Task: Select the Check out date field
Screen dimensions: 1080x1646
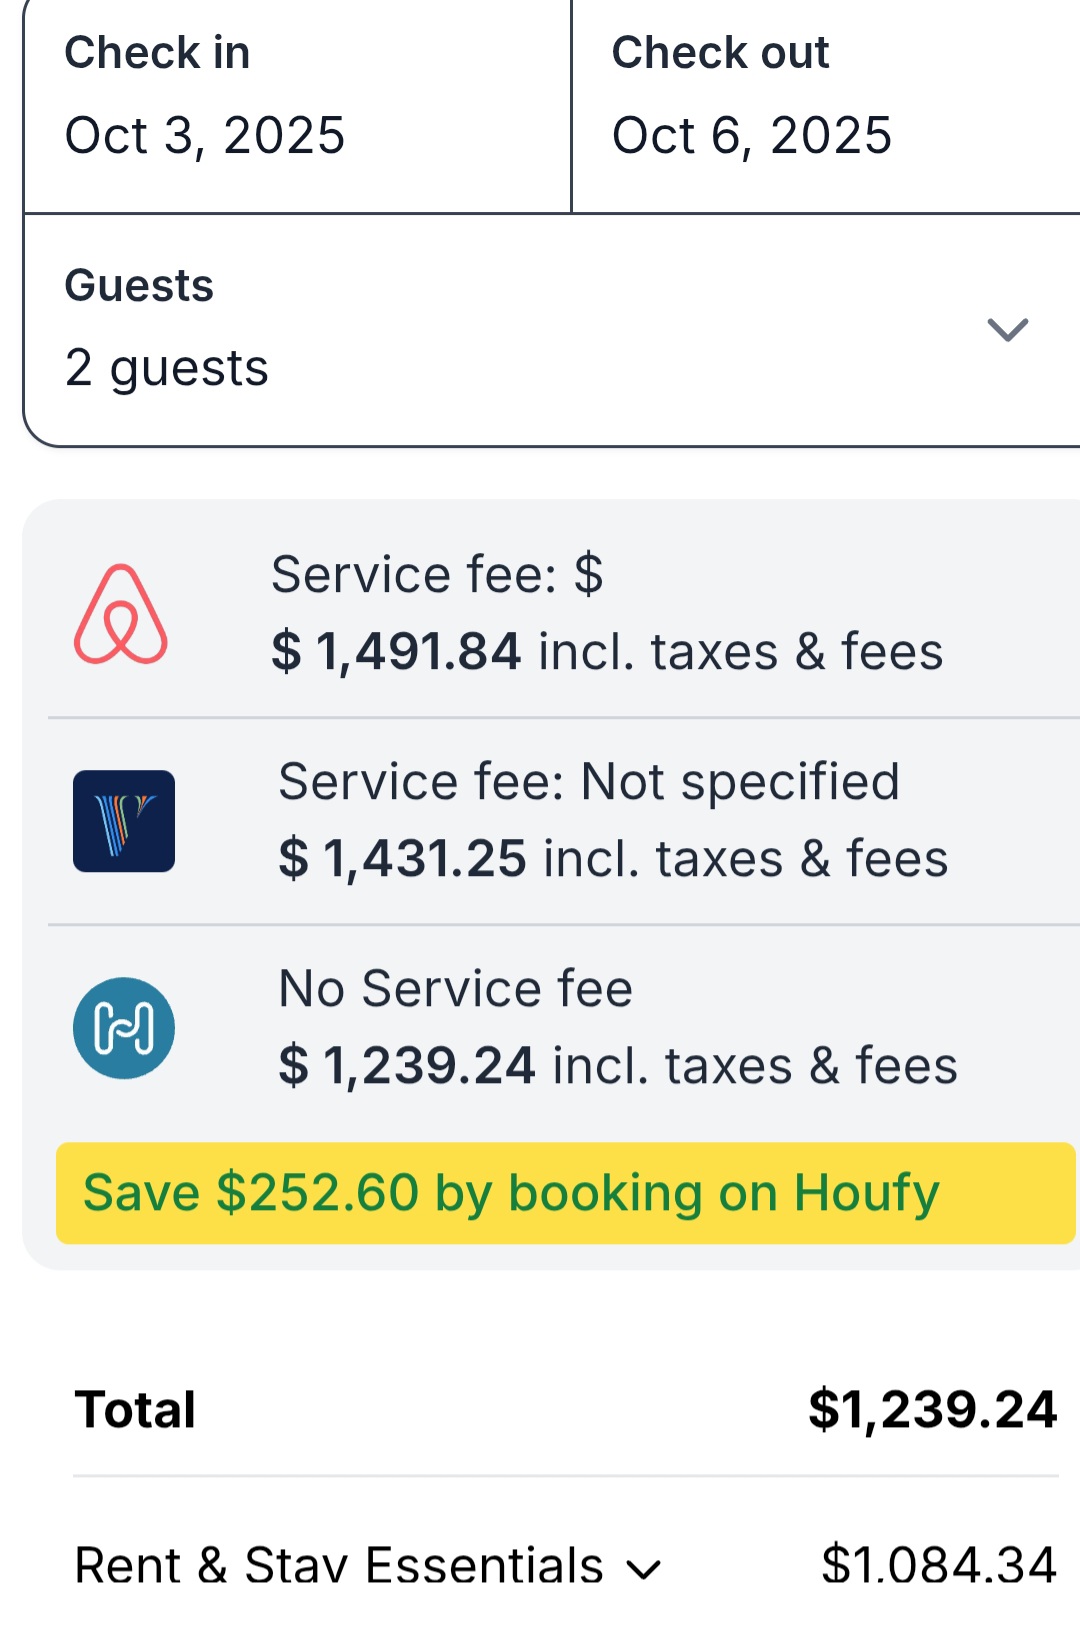Action: coord(825,105)
